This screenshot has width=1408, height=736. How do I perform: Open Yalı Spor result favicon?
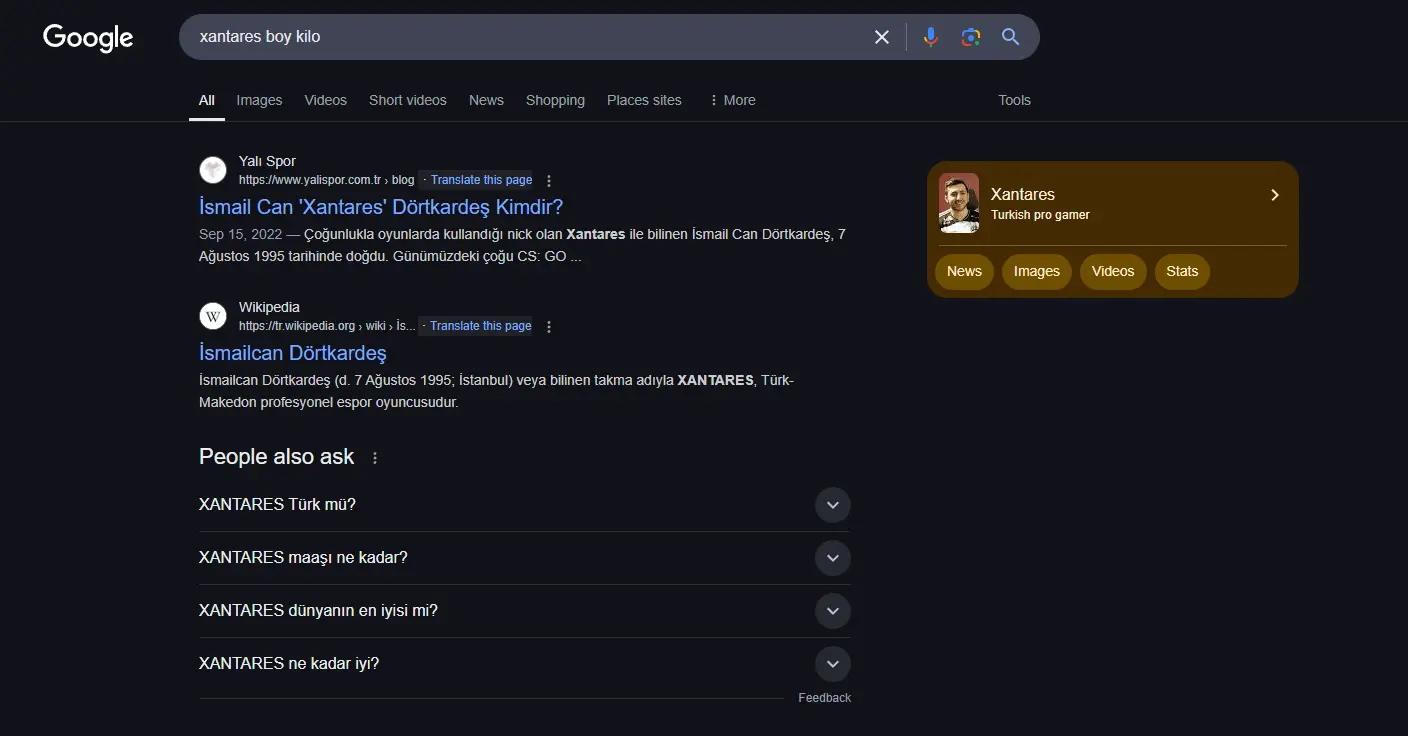pyautogui.click(x=213, y=170)
